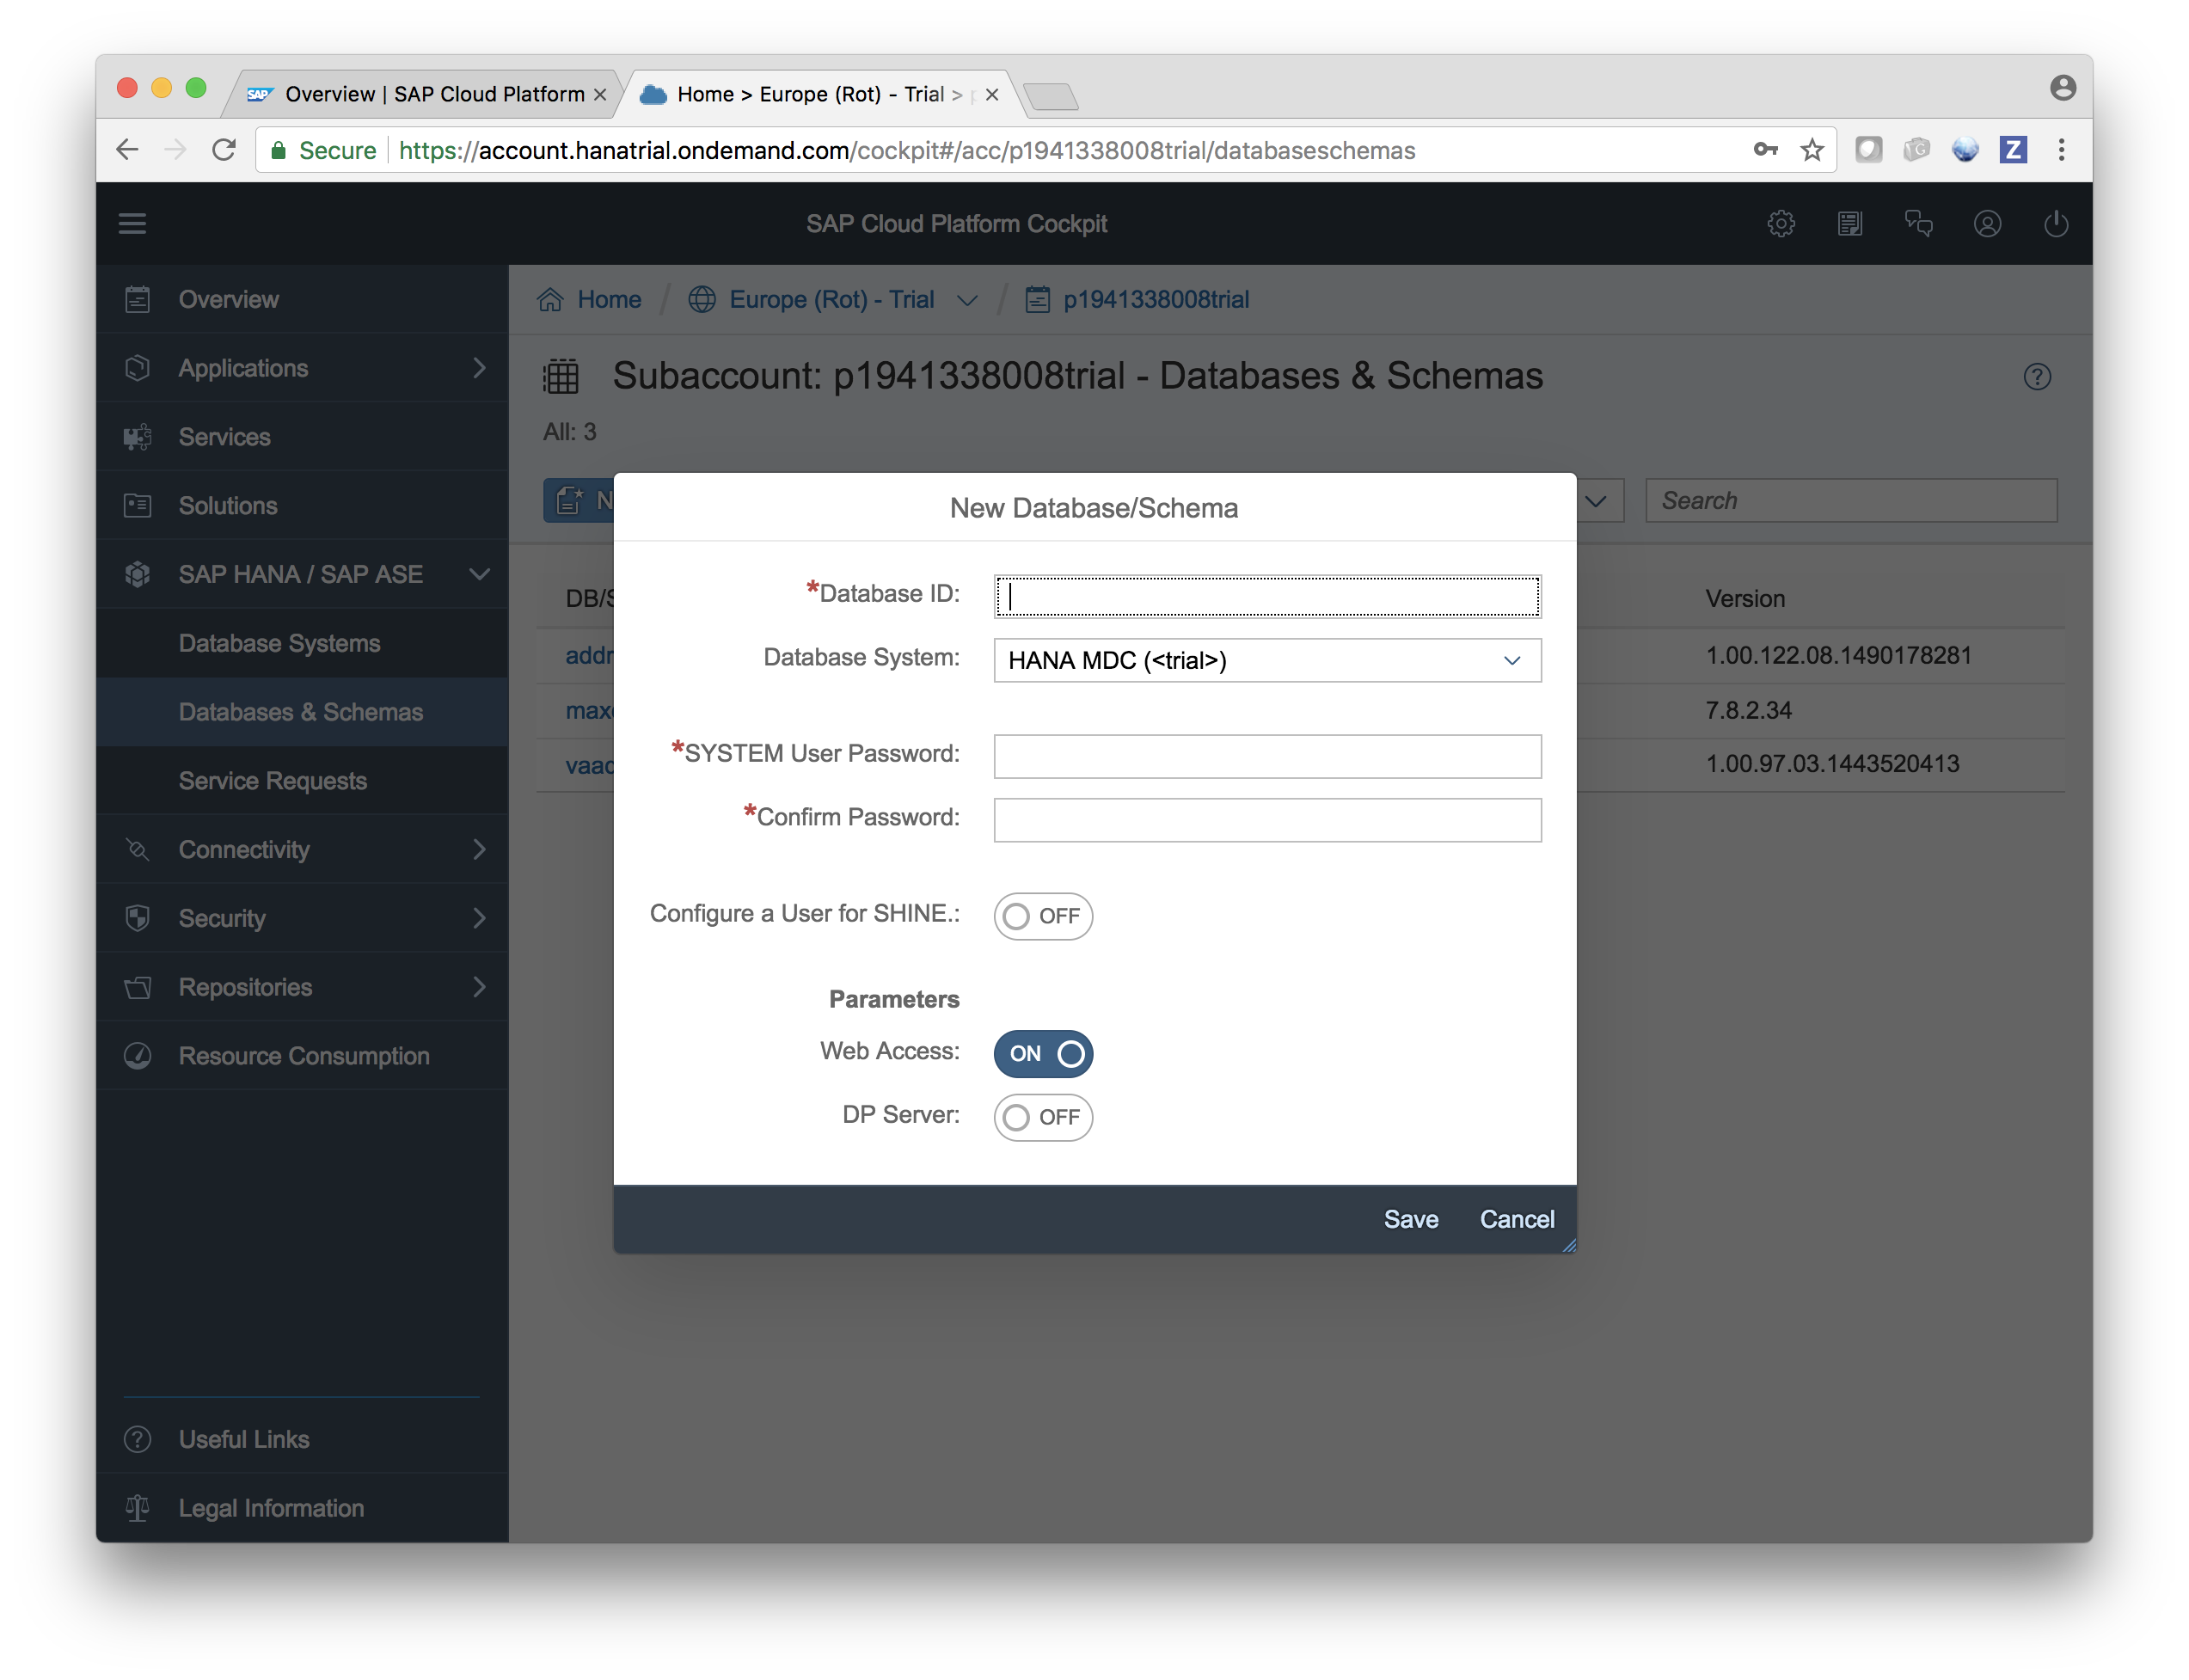This screenshot has height=1680, width=2189.
Task: Click the Confirm Password field
Action: click(1267, 820)
